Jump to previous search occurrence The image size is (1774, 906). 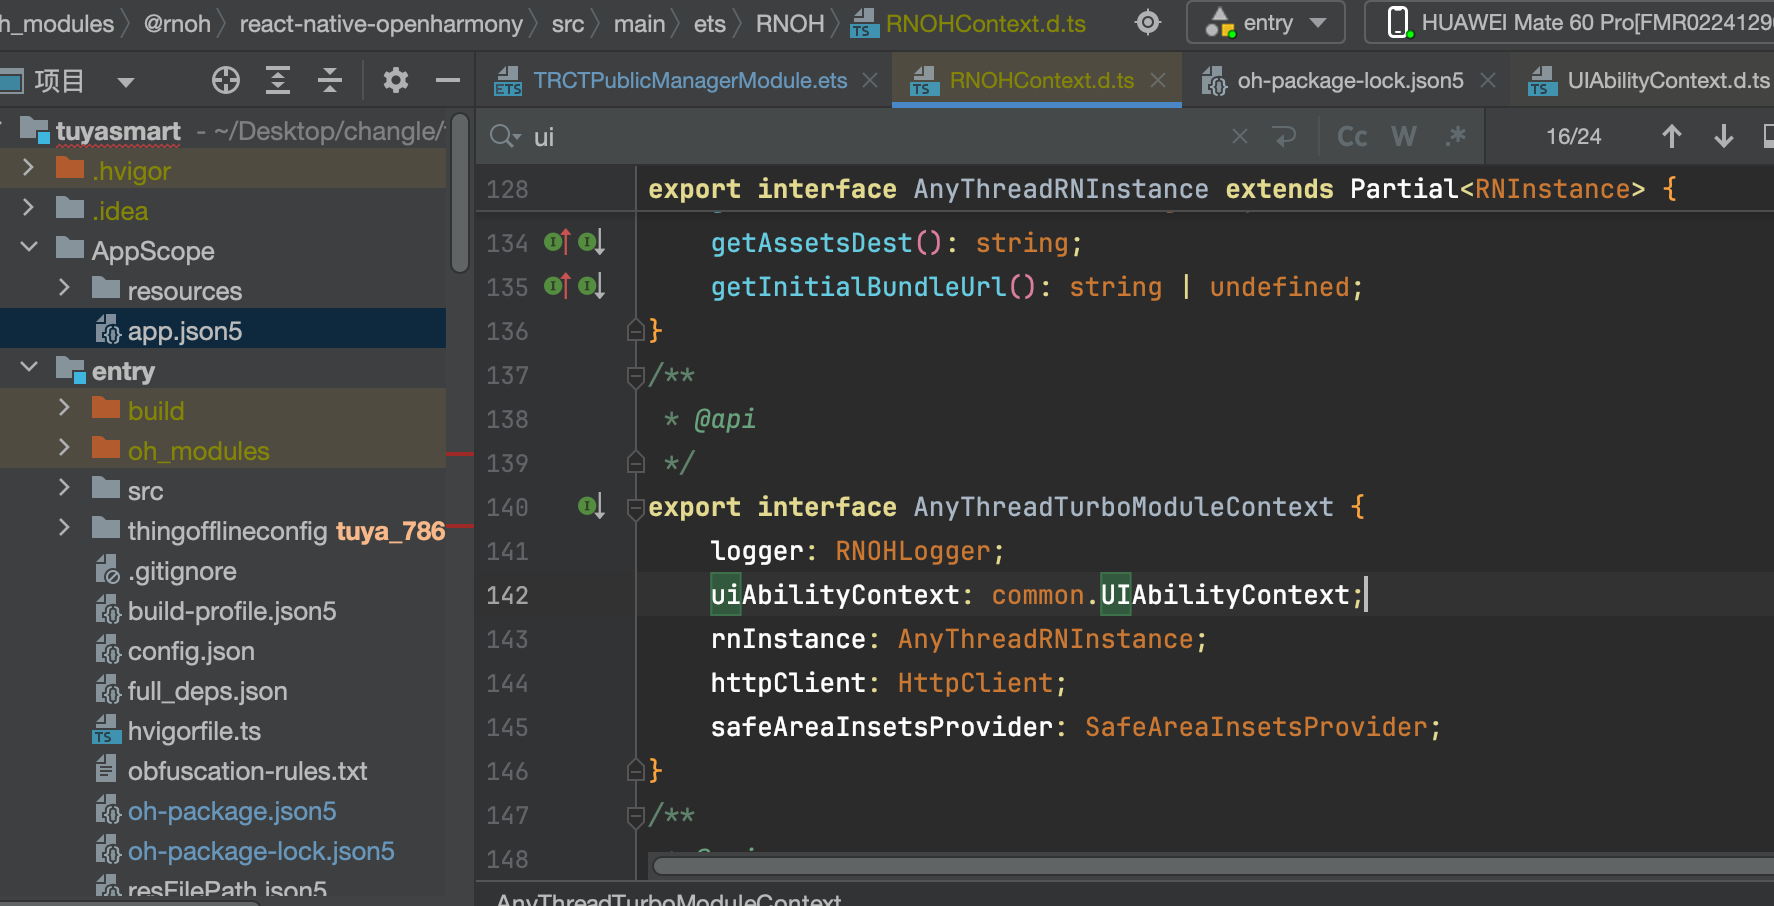pyautogui.click(x=1671, y=136)
